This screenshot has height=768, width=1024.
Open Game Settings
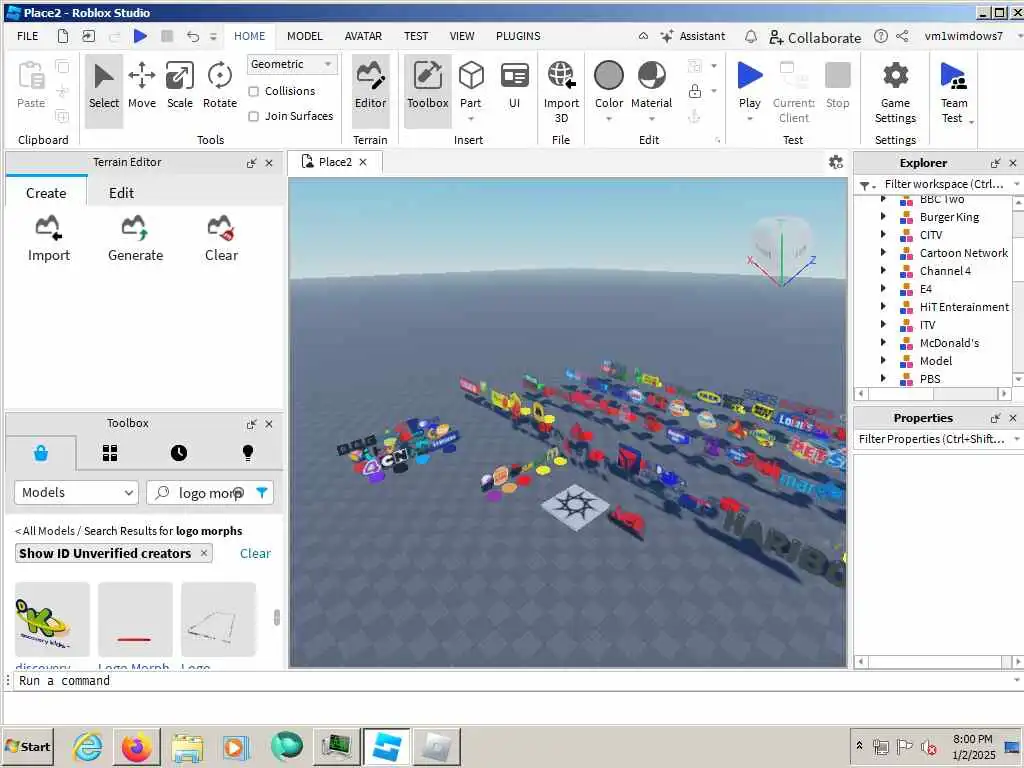(895, 92)
